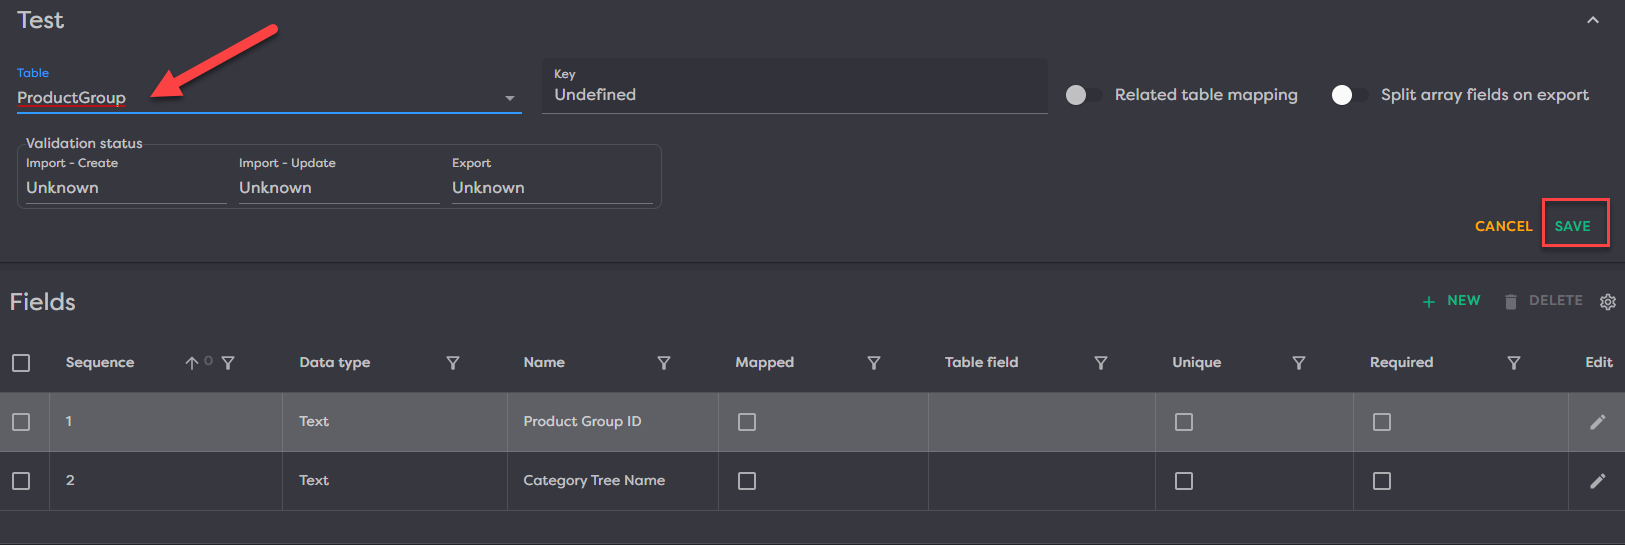Click the Required column filter icon
The image size is (1625, 545).
[x=1513, y=363]
